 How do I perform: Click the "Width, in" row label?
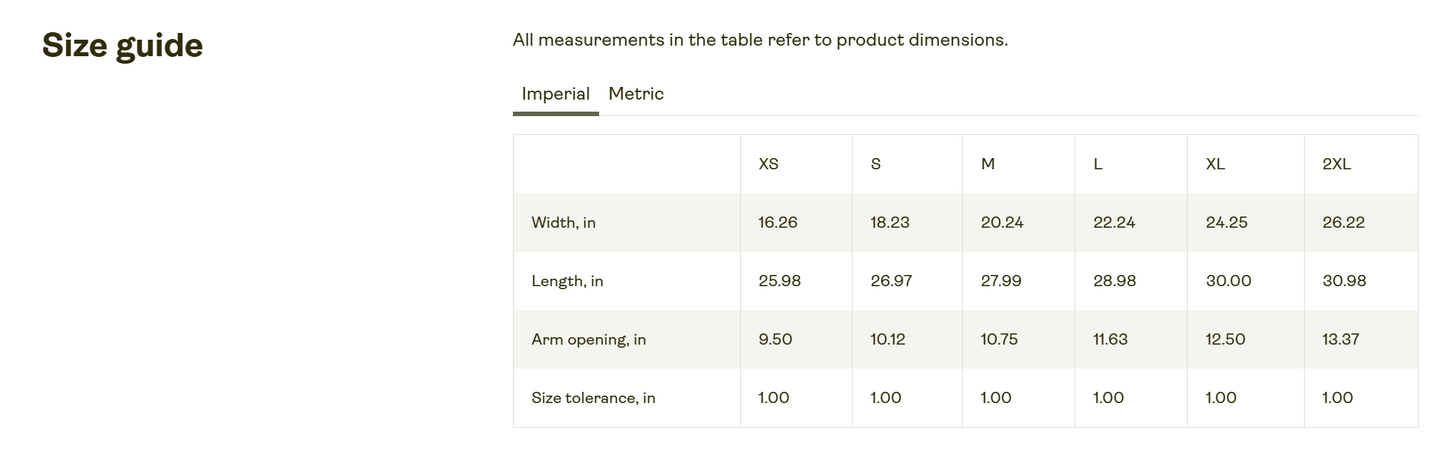(563, 223)
